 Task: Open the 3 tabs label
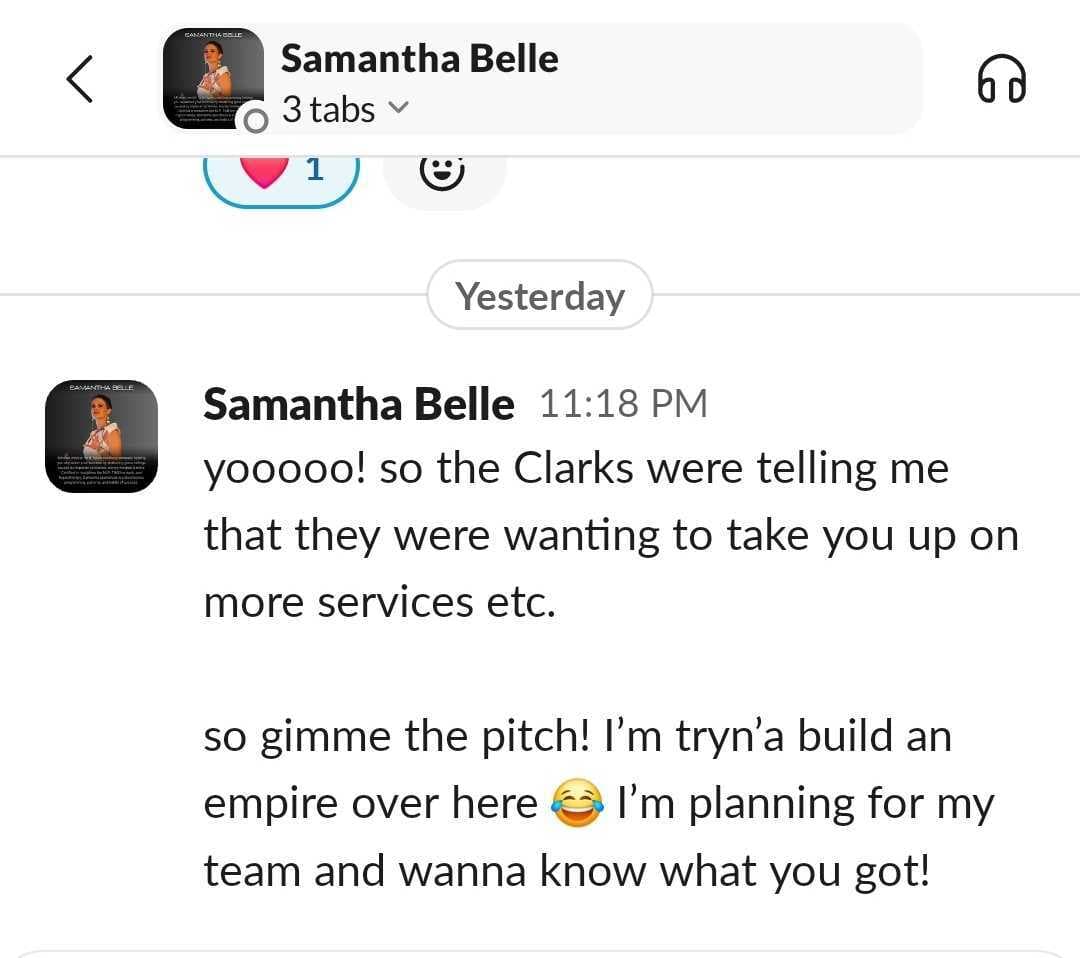(328, 110)
